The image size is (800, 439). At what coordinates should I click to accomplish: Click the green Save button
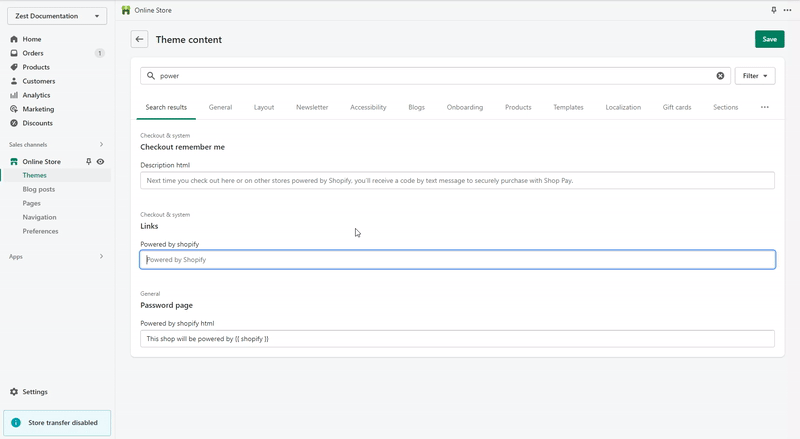[769, 39]
